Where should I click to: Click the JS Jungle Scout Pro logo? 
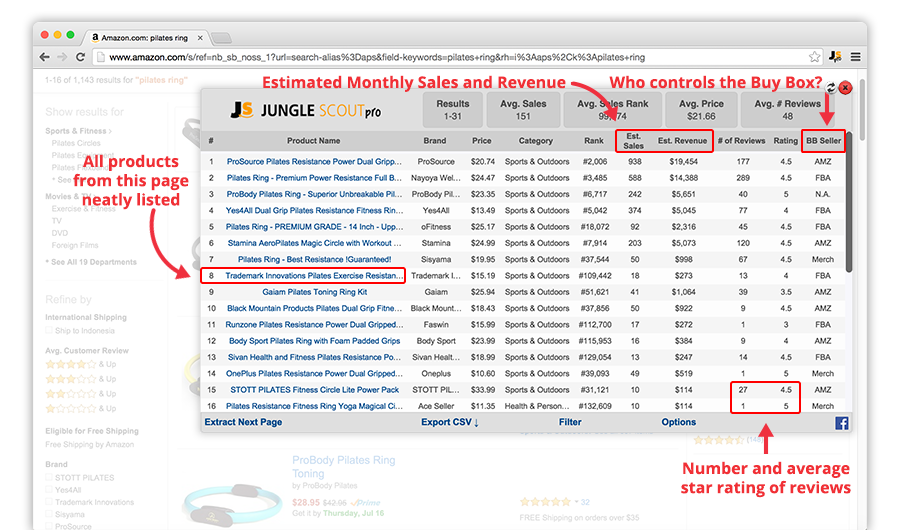305,110
